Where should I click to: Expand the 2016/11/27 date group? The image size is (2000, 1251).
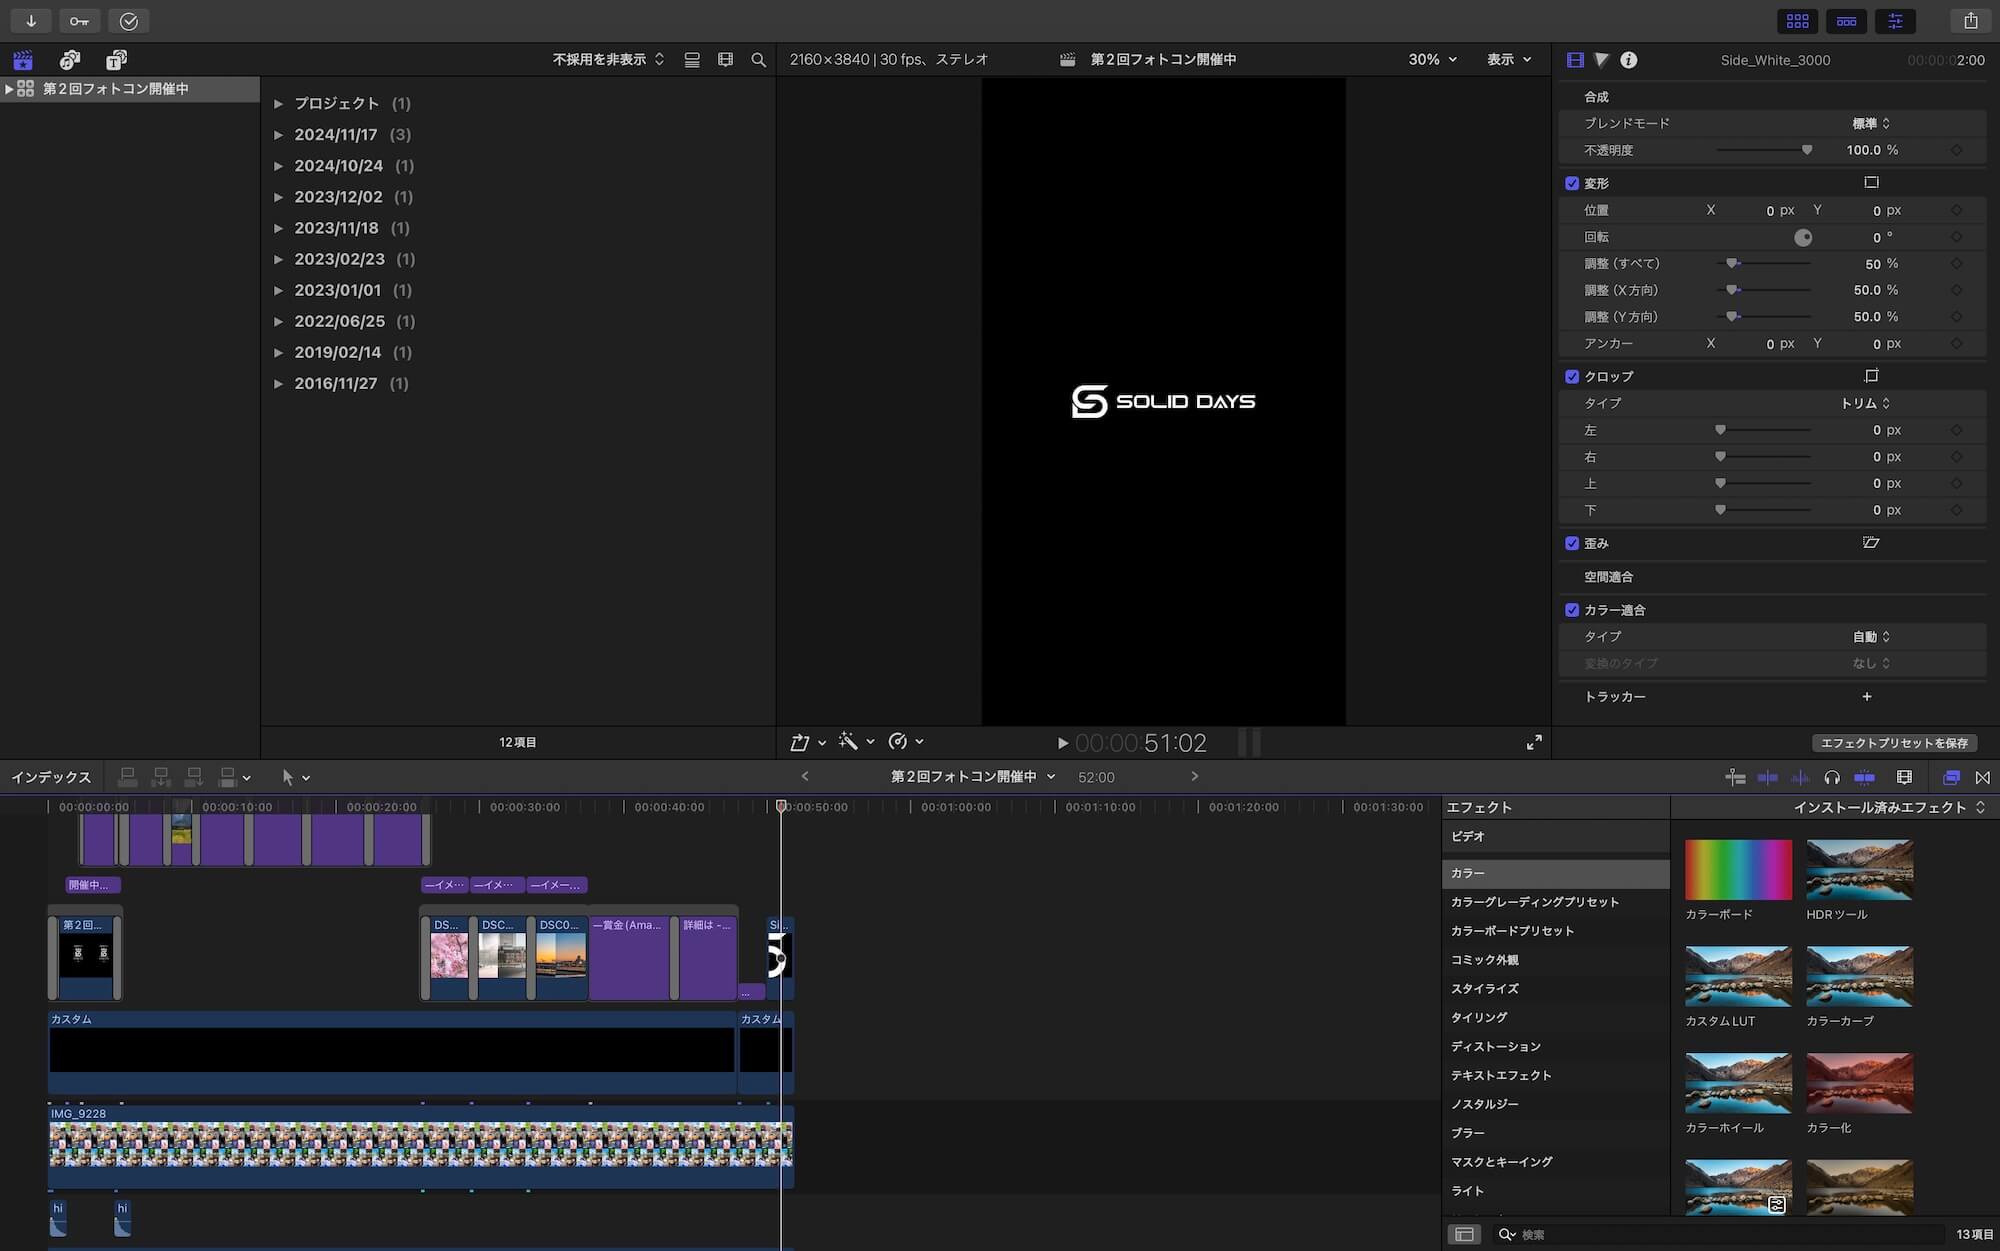pyautogui.click(x=279, y=384)
